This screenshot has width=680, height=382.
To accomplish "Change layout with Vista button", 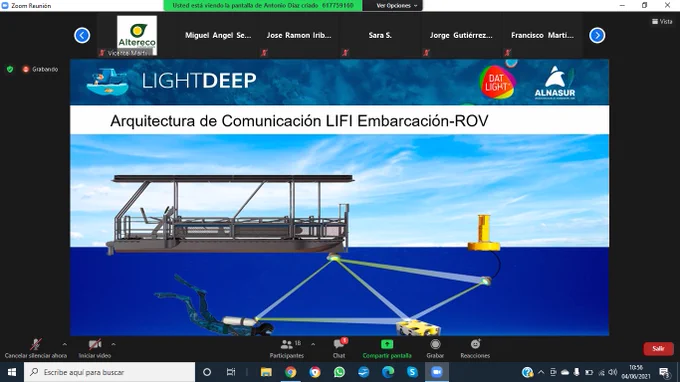I will (662, 21).
